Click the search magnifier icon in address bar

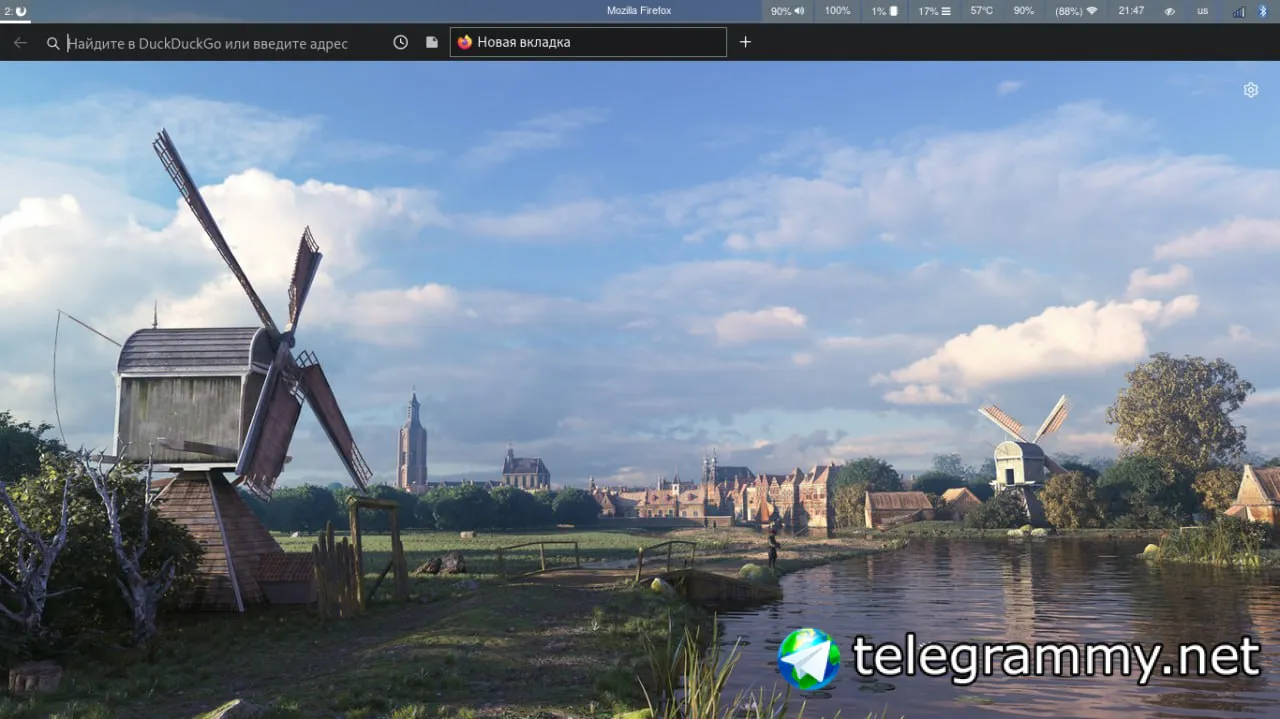[53, 43]
